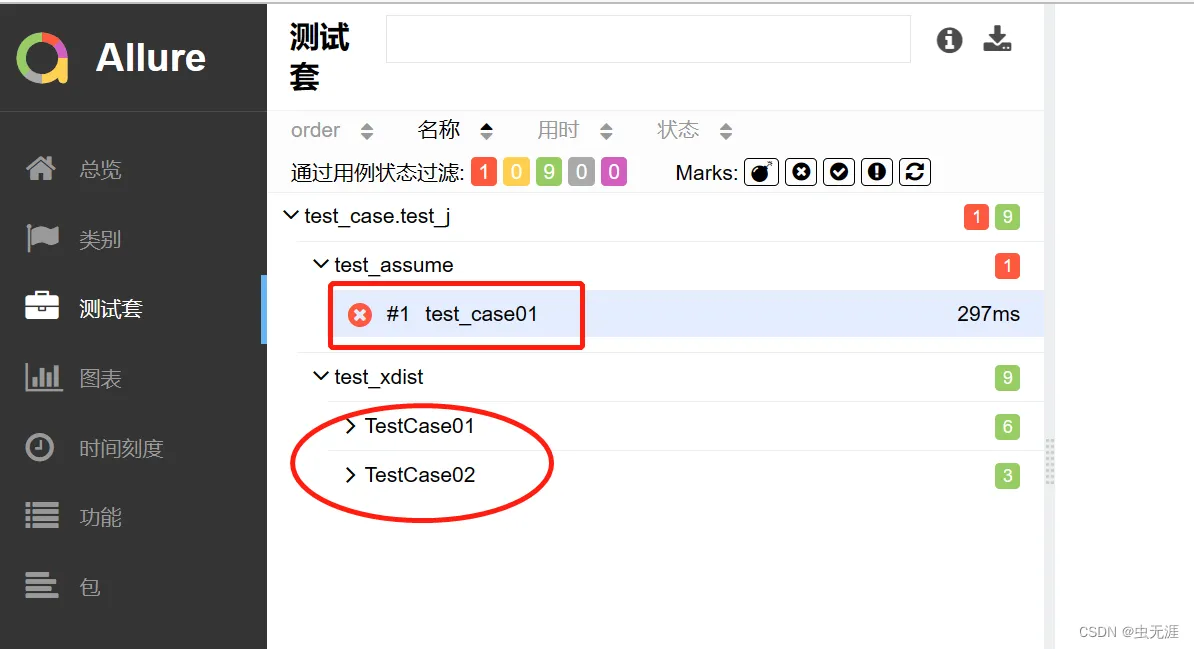Image resolution: width=1194 pixels, height=649 pixels.
Task: Sort the list by 用时
Action: [575, 130]
